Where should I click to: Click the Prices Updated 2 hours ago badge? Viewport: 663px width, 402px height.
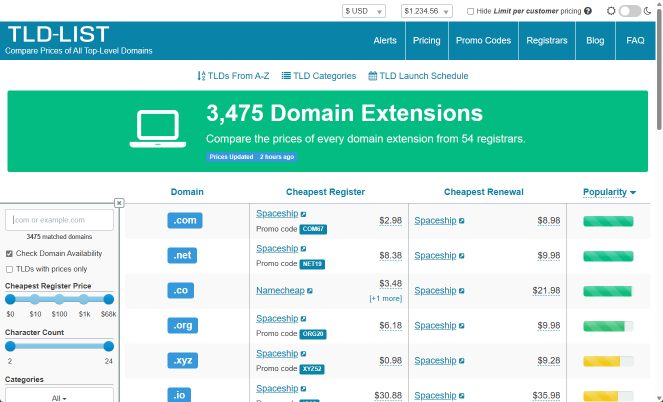coord(252,157)
